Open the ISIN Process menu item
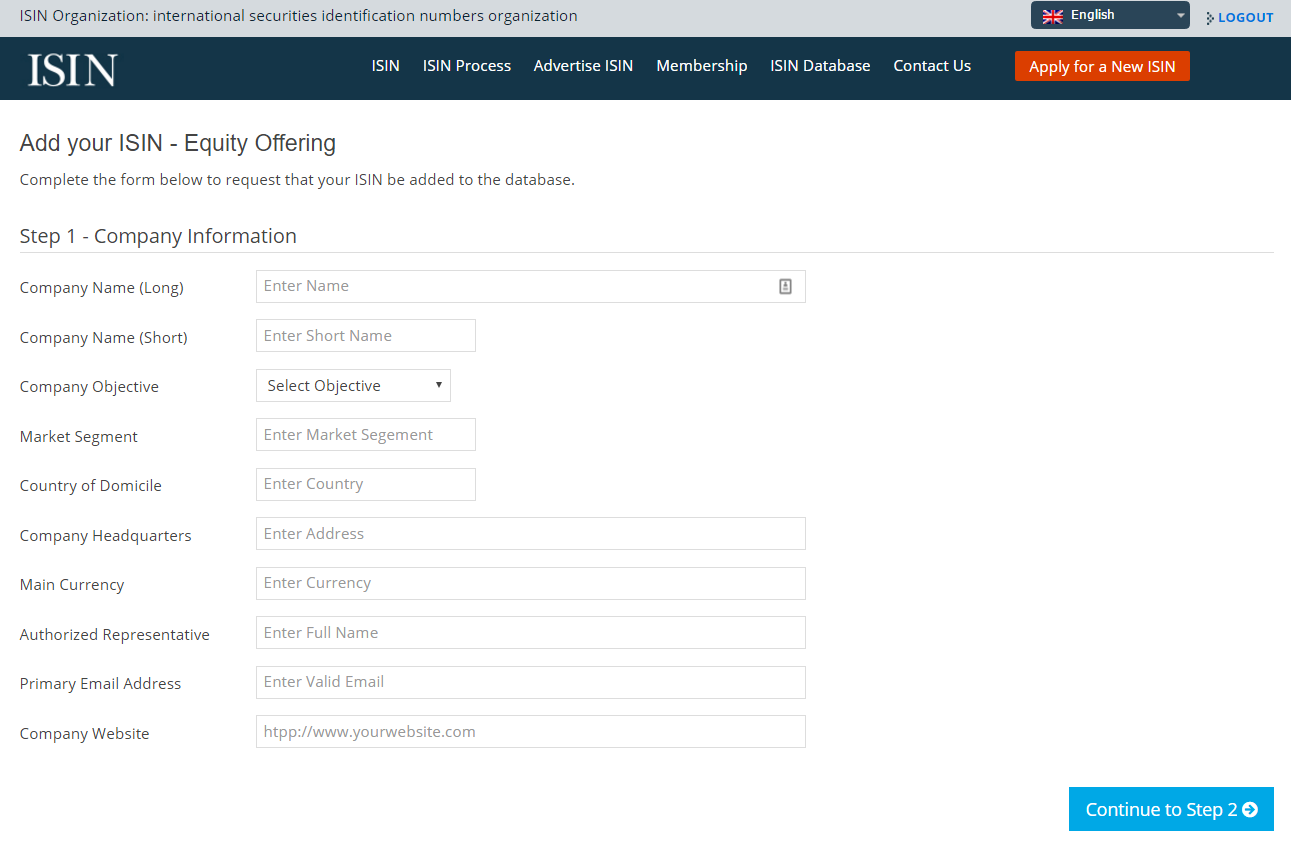 pyautogui.click(x=467, y=66)
